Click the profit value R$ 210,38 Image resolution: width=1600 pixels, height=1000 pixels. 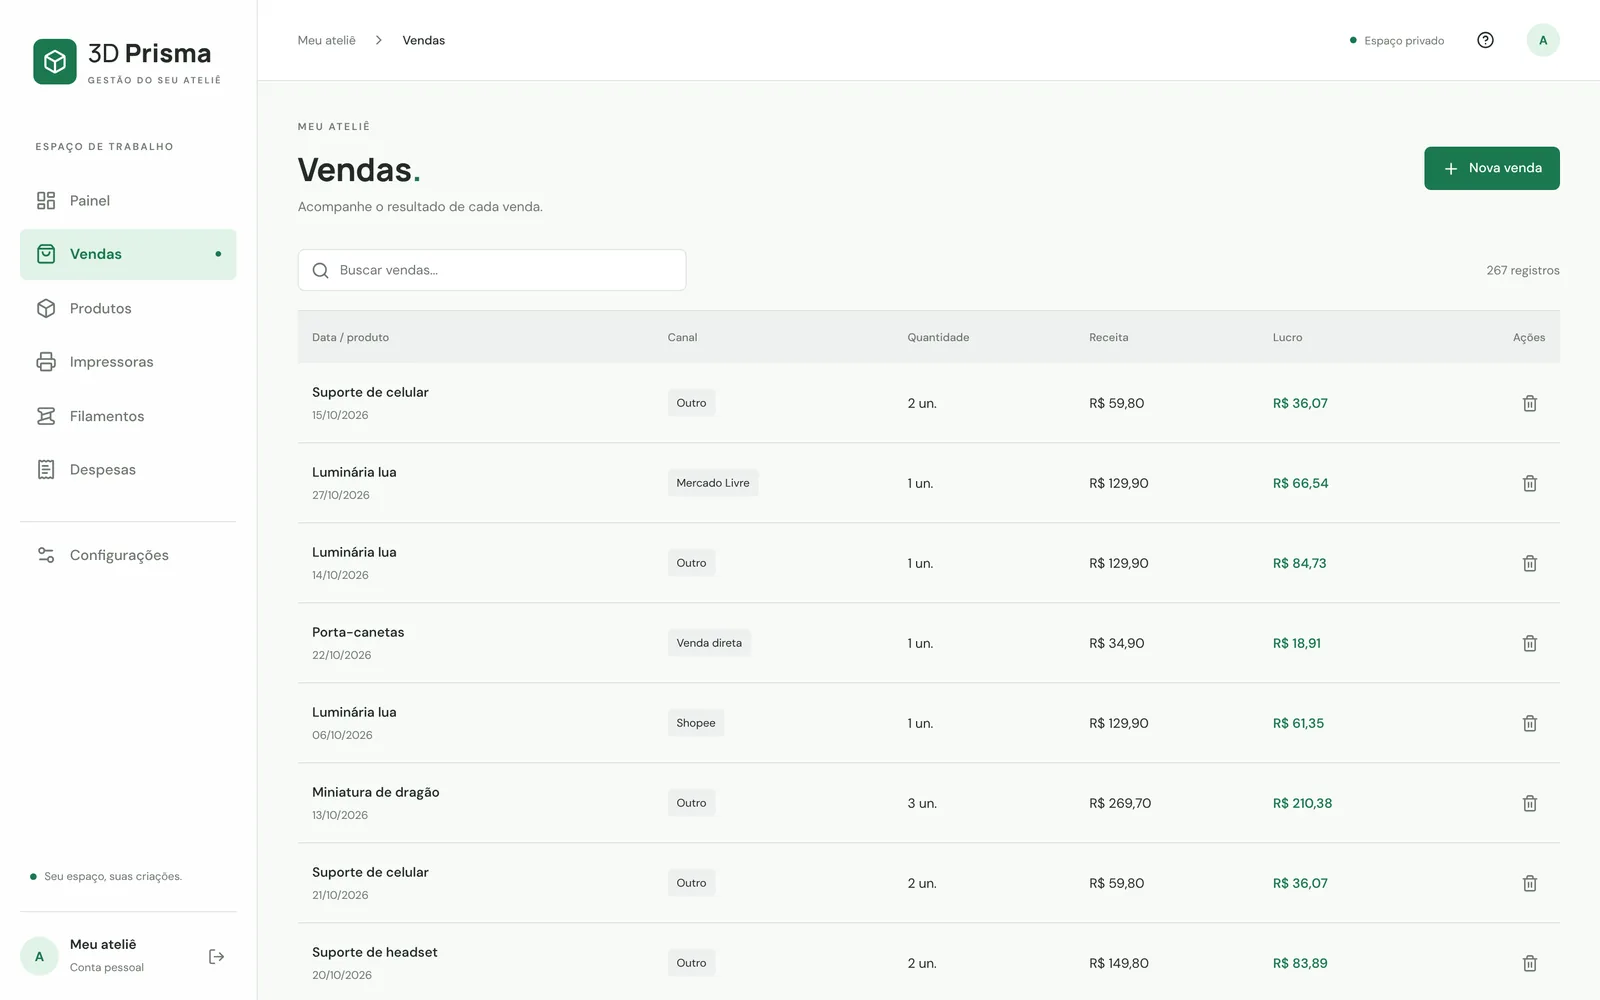[1302, 803]
